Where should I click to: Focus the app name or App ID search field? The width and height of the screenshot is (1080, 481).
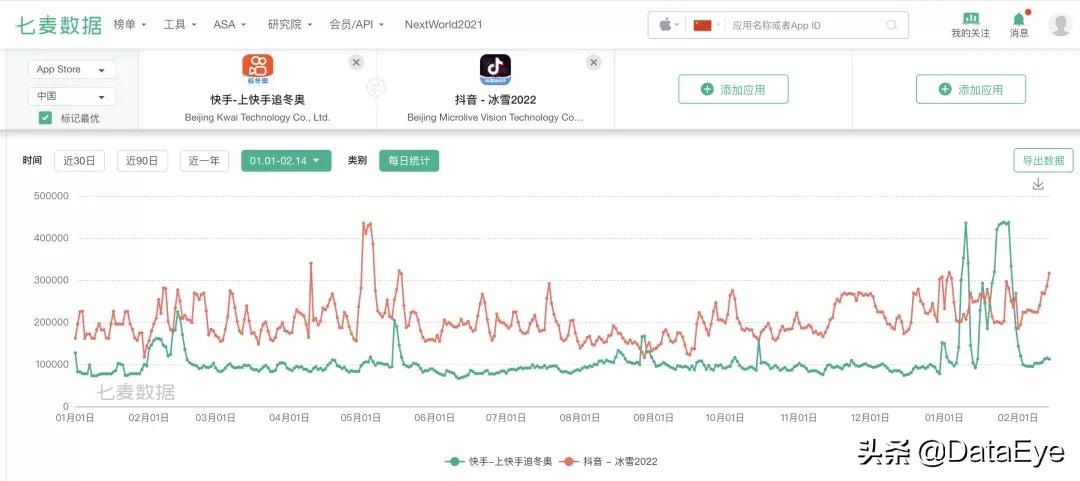pos(806,25)
